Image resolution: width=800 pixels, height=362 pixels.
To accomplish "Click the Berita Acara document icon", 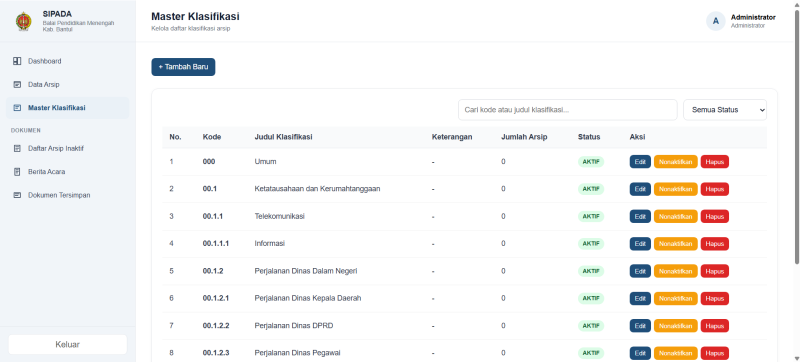I will coord(17,172).
